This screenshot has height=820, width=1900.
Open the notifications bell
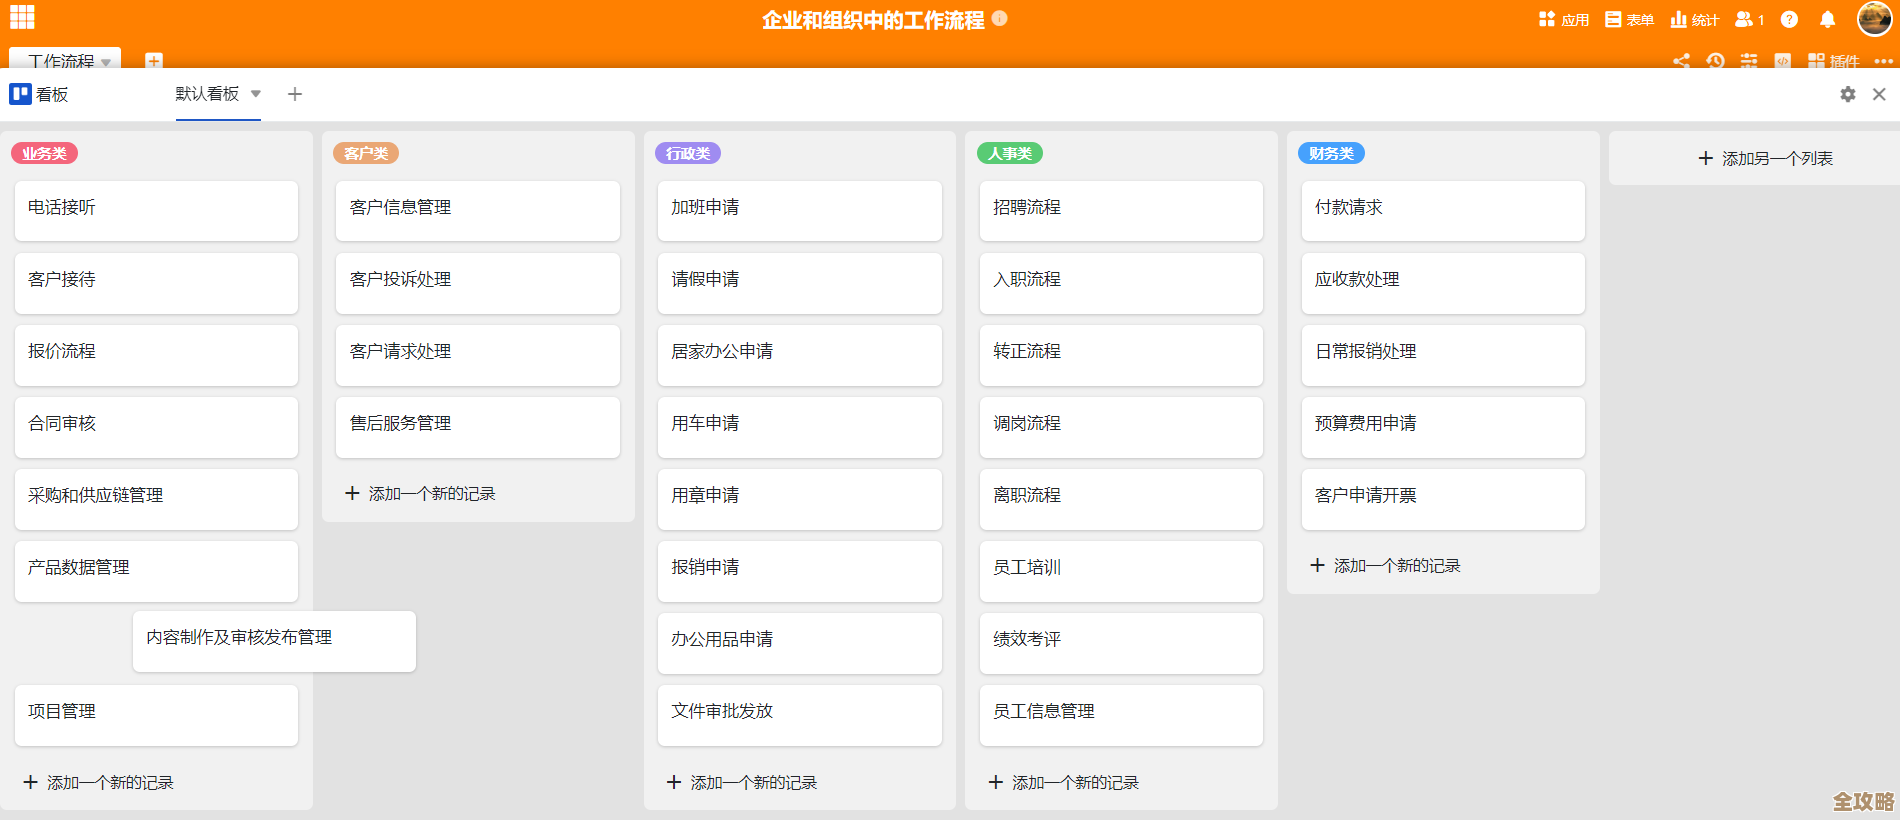point(1827,19)
